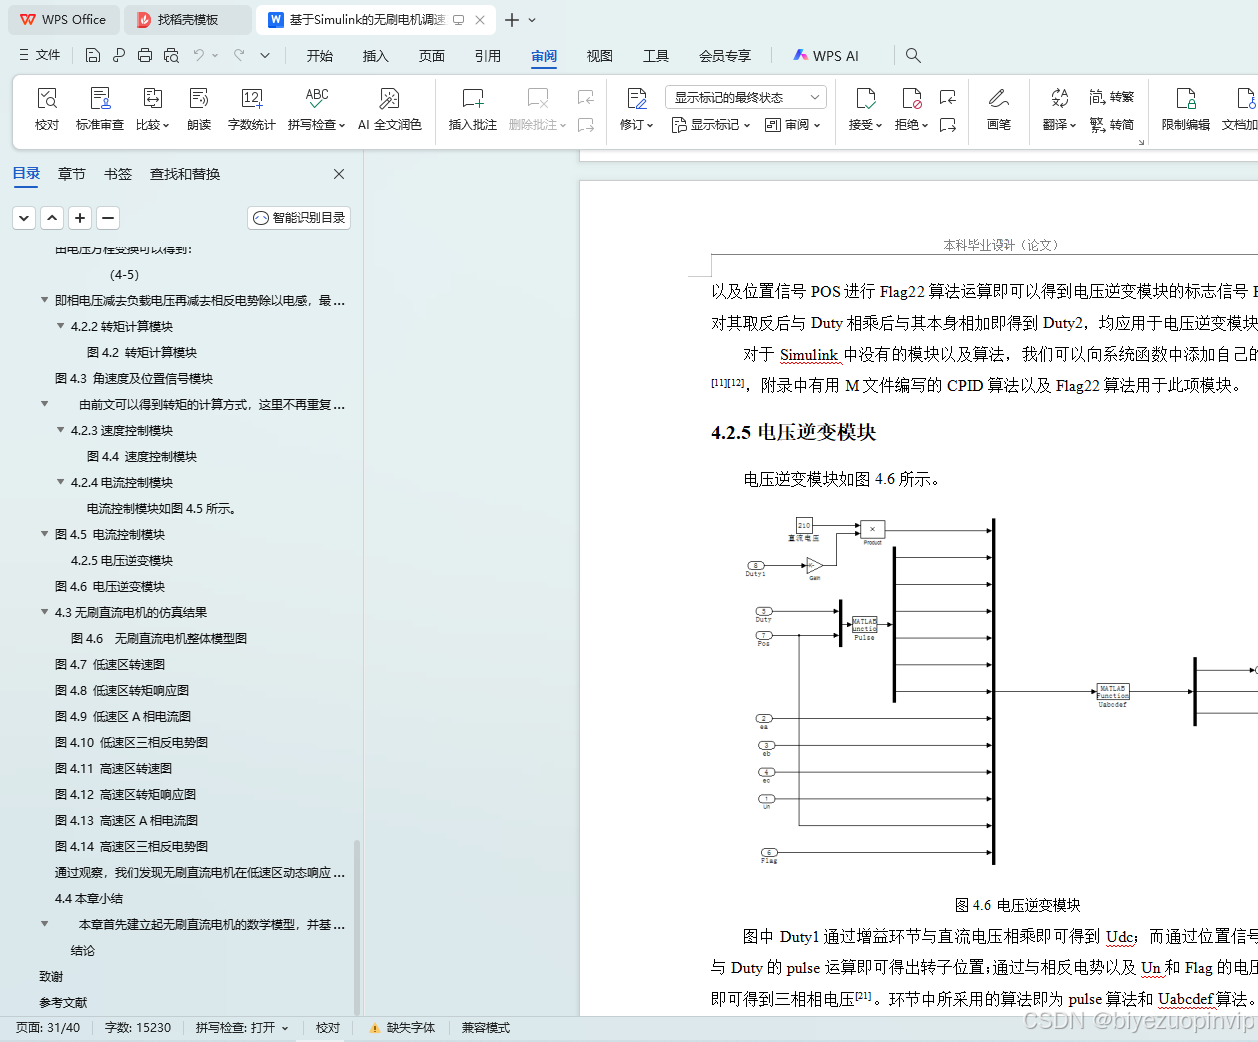Click 缺失字体 in the status bar
Viewport: 1258px width, 1042px height.
pos(401,1028)
